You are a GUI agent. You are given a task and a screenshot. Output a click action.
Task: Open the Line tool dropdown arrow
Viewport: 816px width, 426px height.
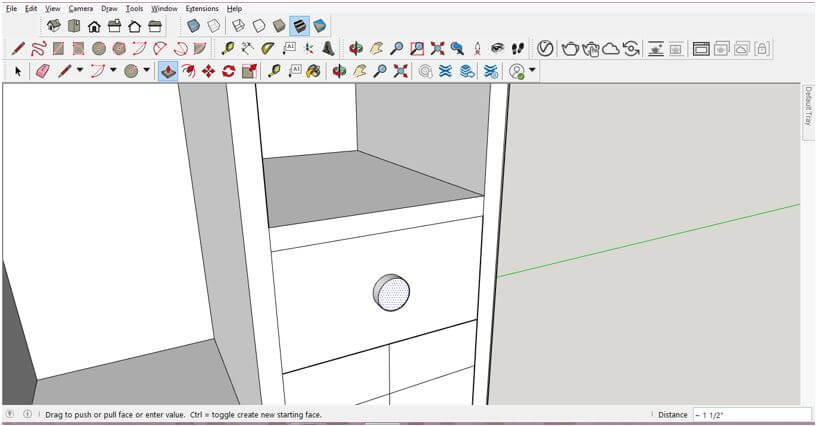click(x=81, y=71)
